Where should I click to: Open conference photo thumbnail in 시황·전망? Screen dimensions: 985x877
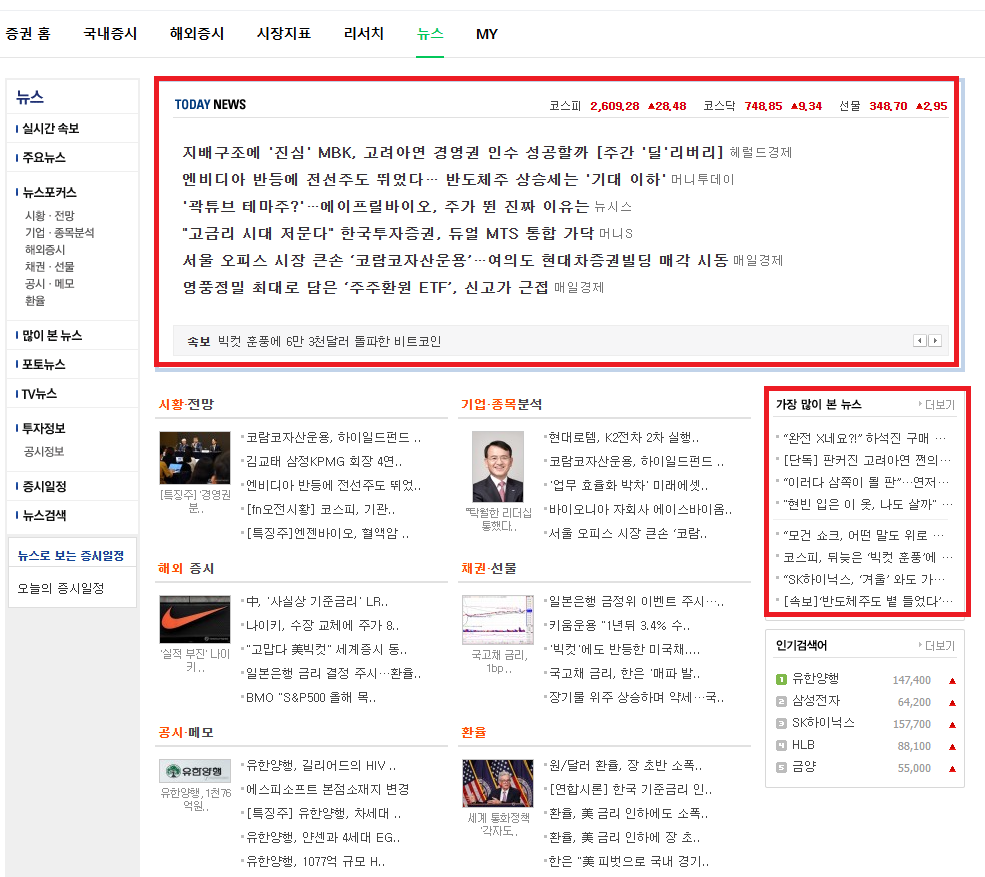[x=195, y=457]
